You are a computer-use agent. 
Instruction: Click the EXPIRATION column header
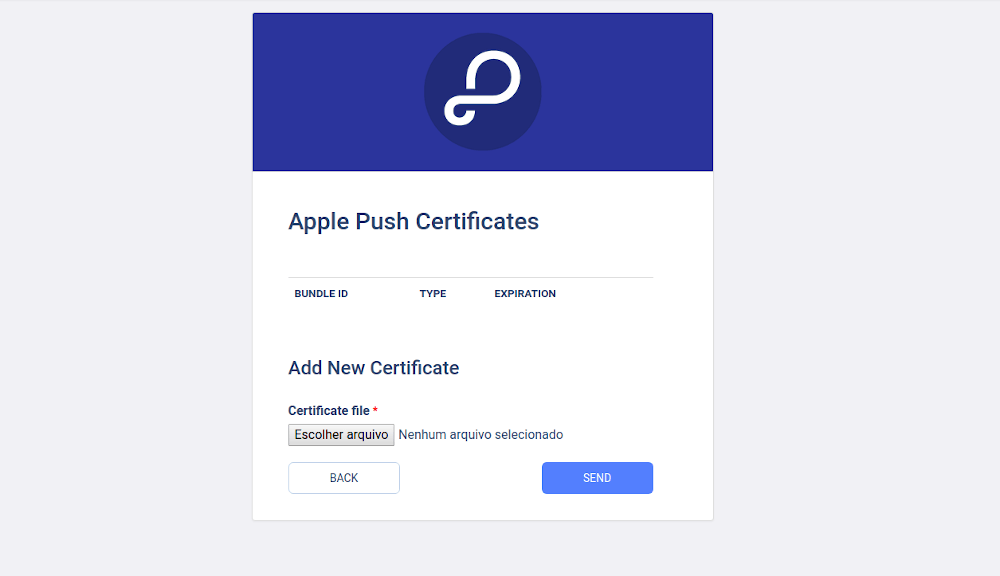[x=525, y=293]
